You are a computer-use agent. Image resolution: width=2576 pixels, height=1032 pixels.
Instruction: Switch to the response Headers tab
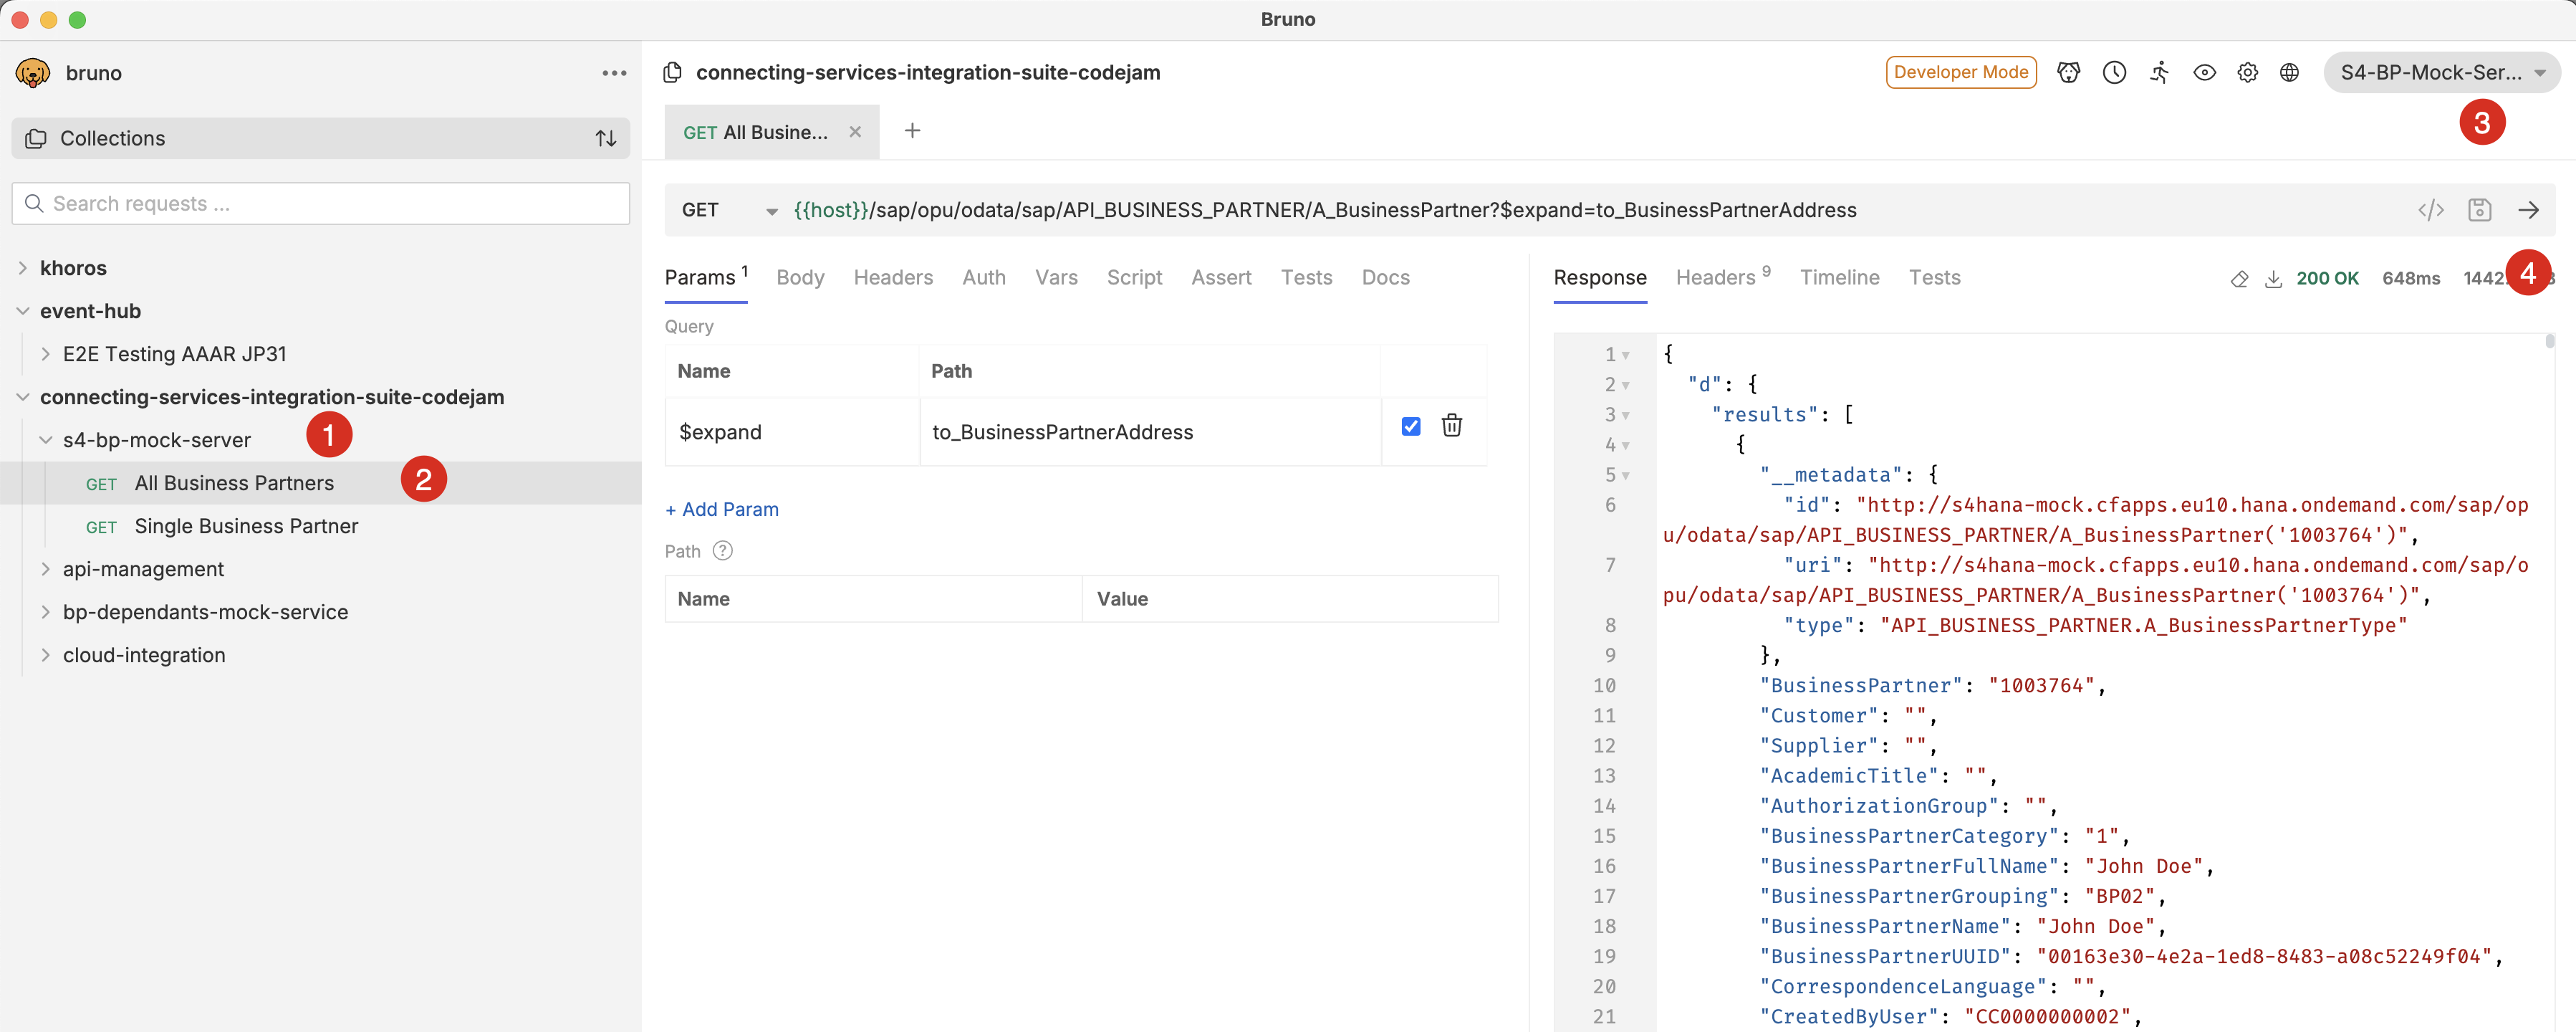1723,277
